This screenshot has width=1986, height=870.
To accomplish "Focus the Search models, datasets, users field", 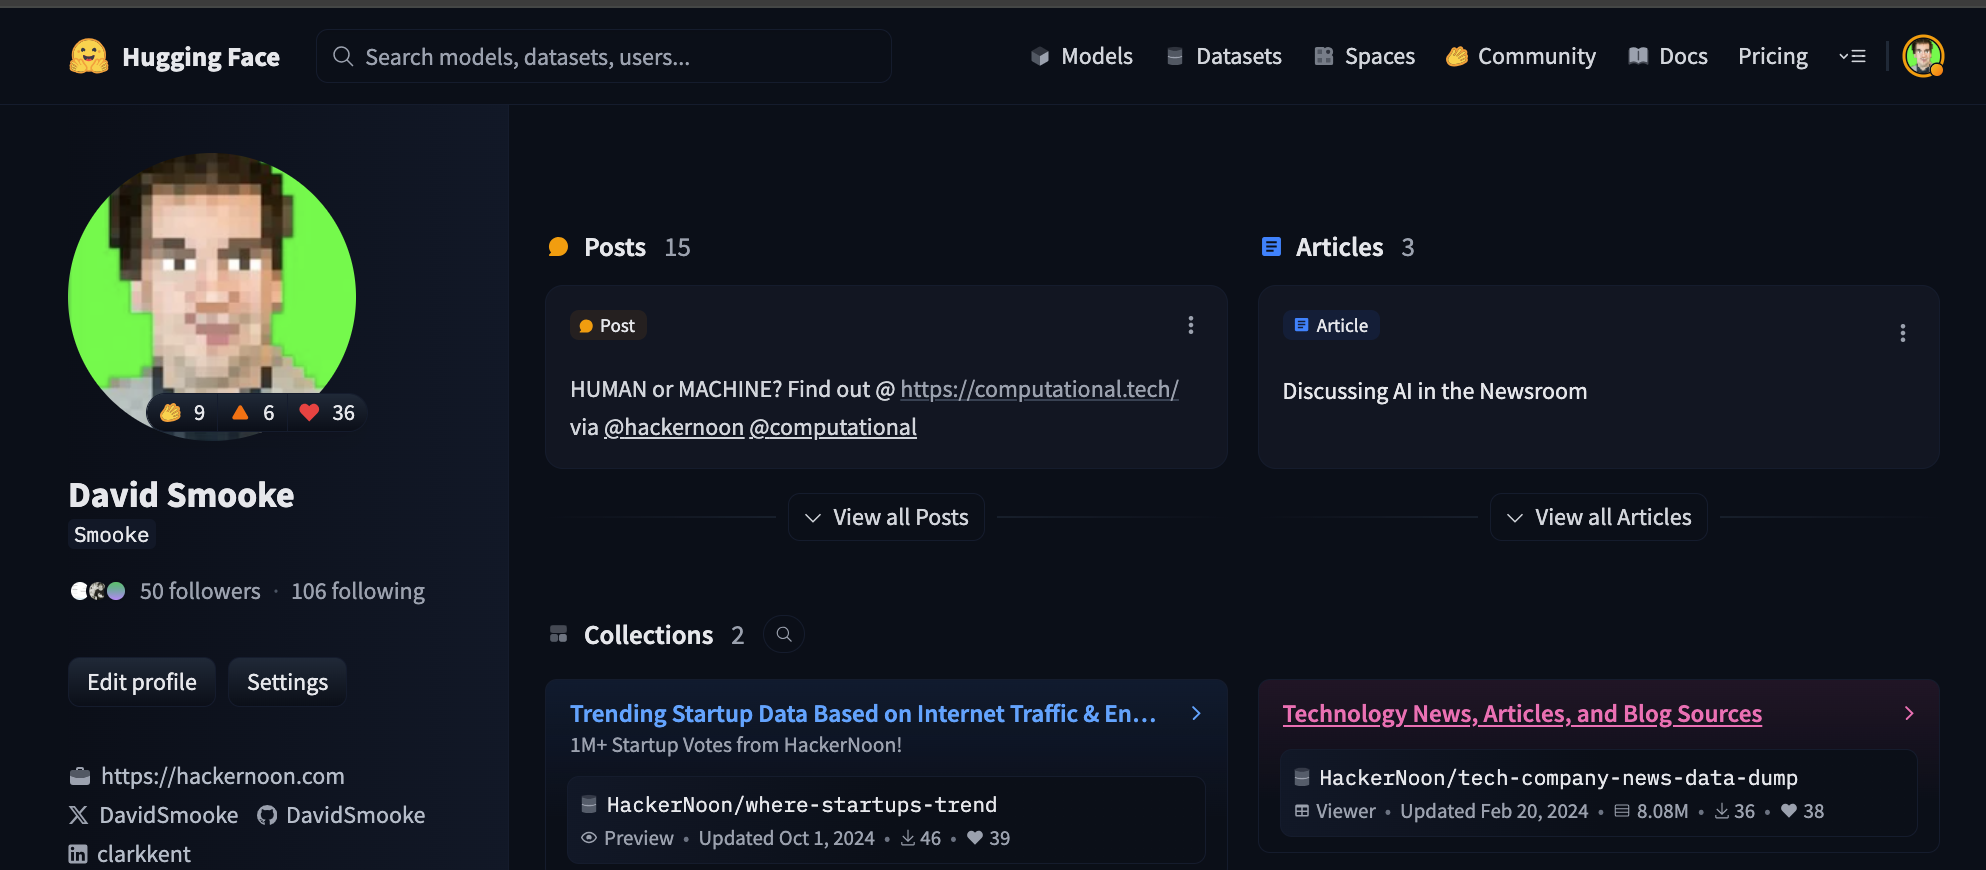I will coord(604,56).
